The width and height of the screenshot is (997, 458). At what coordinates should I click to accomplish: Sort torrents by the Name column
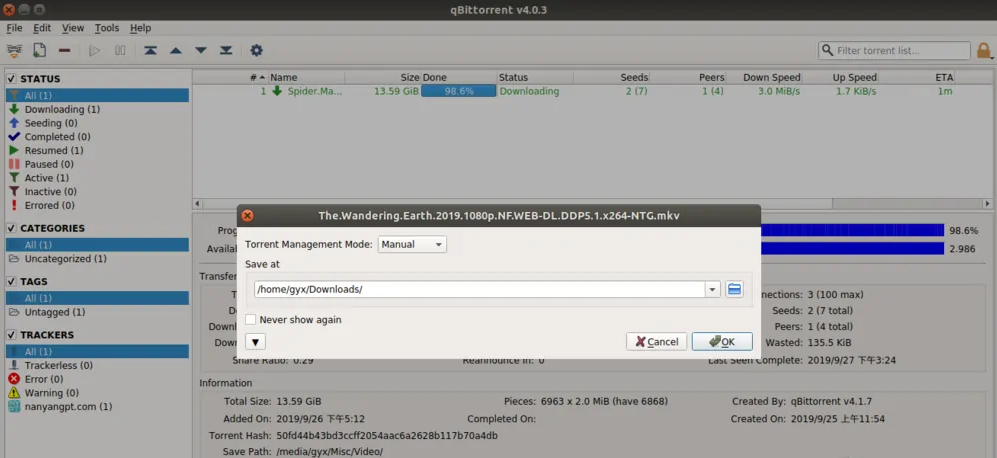pyautogui.click(x=284, y=78)
